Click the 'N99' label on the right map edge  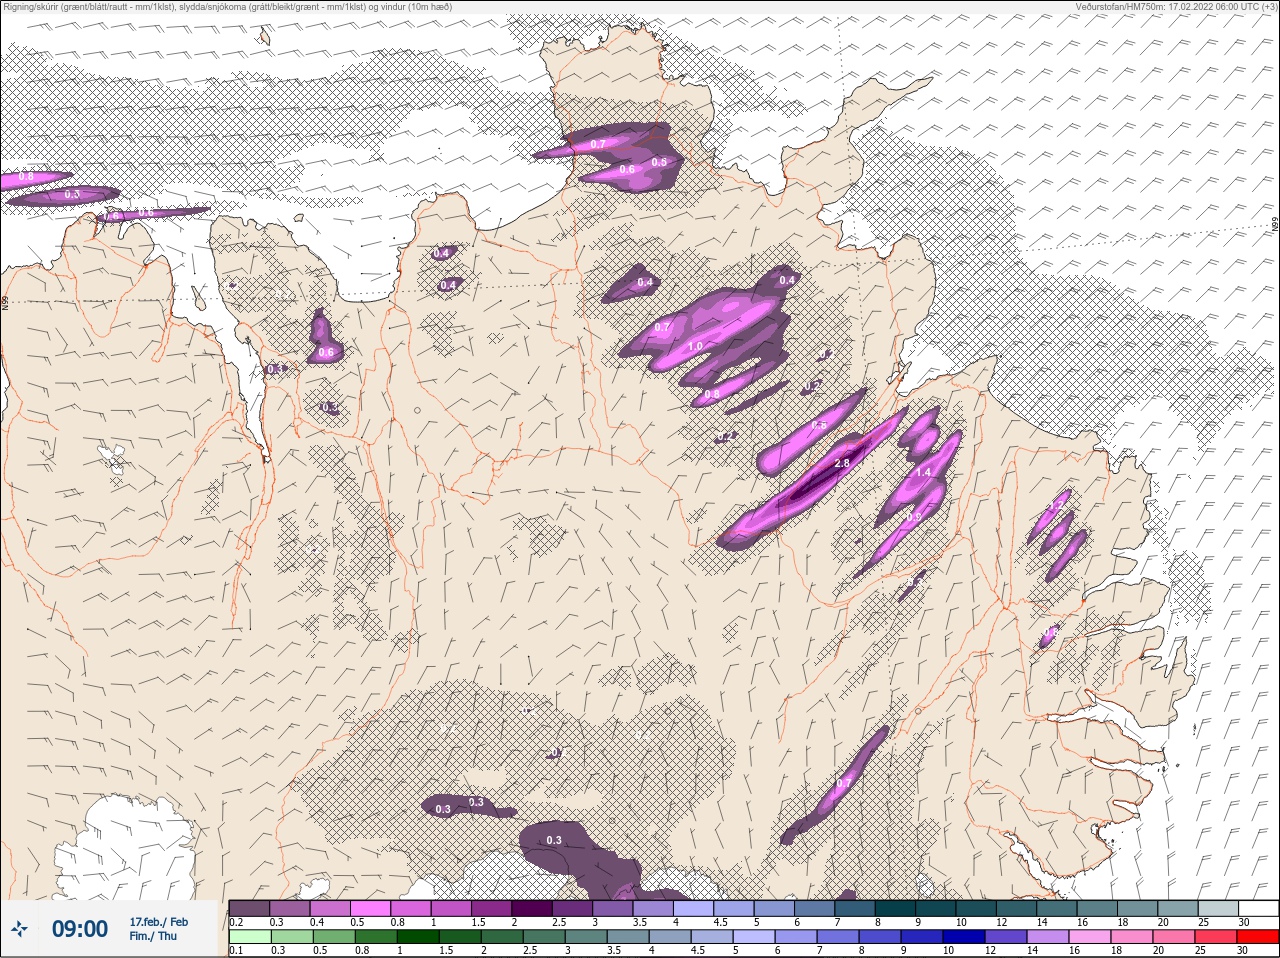(1275, 226)
